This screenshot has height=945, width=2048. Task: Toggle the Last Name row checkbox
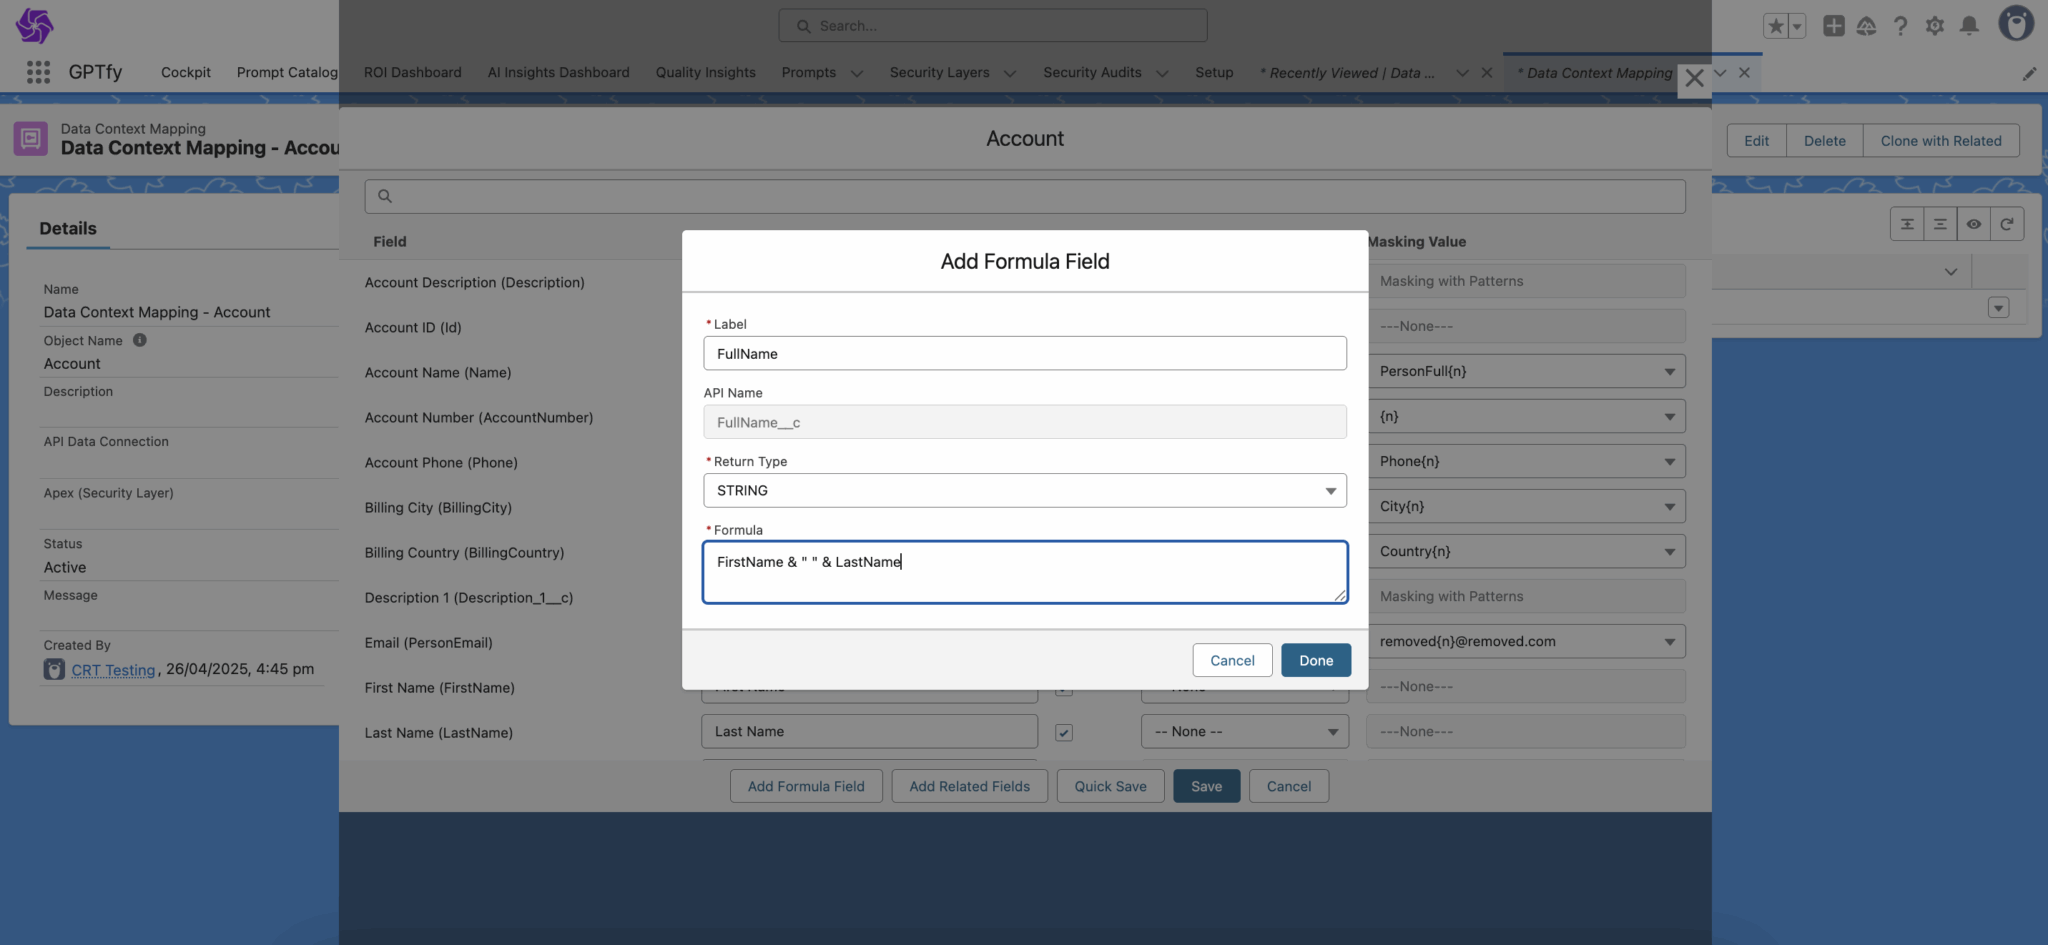(1064, 733)
